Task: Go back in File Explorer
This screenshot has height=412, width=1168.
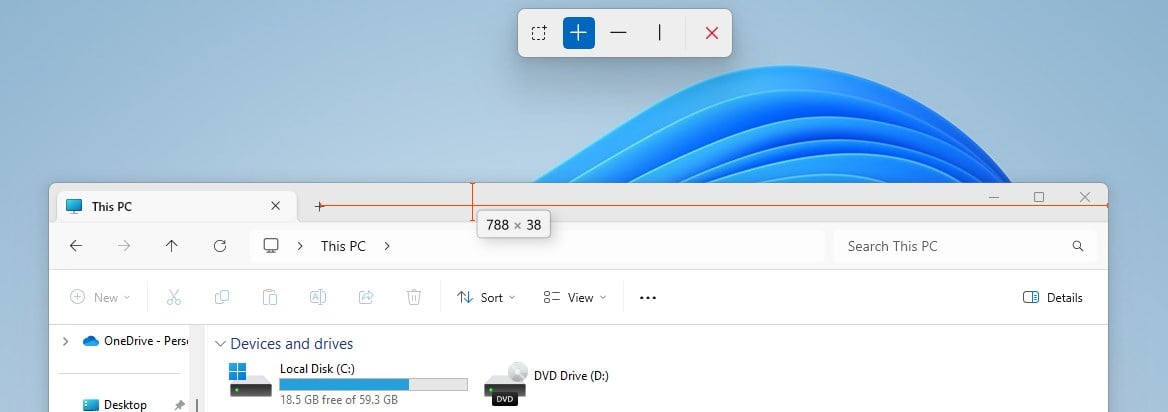Action: 76,246
